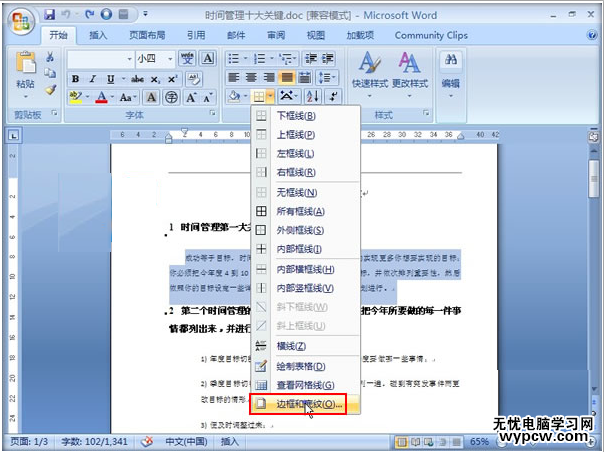Screen dimensions: 604x452
Task: Grow font size with large A
Action: coord(191,97)
